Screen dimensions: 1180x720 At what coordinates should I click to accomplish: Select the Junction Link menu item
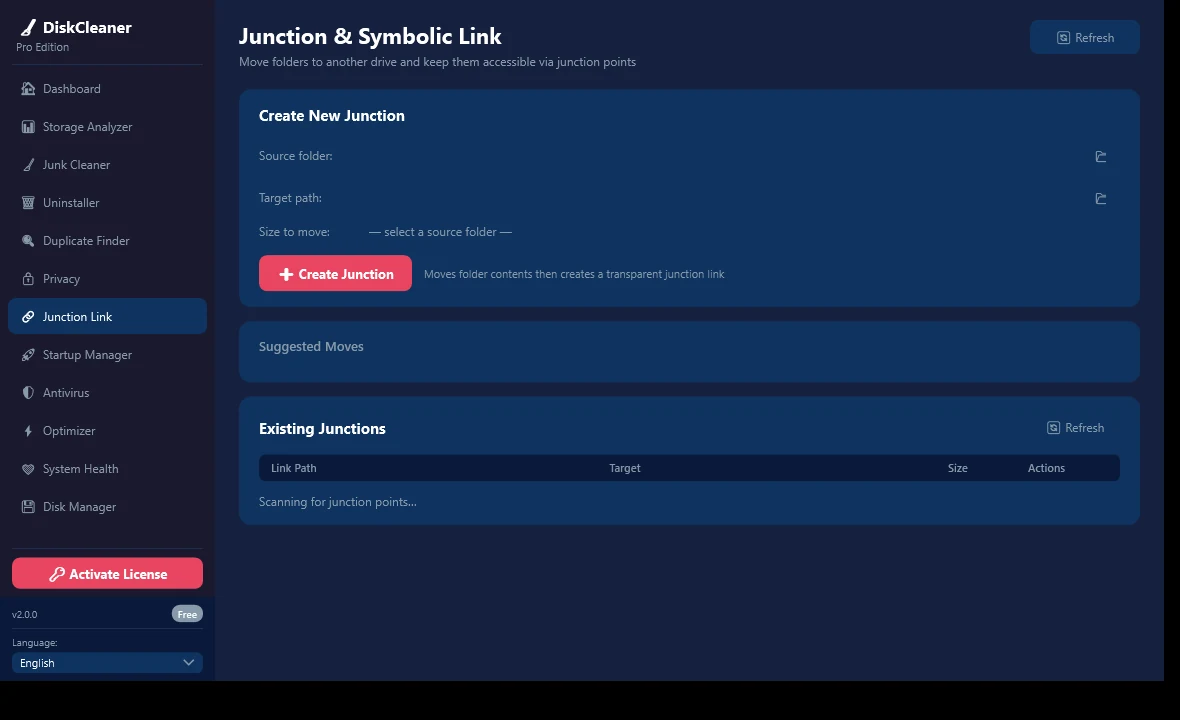(107, 317)
